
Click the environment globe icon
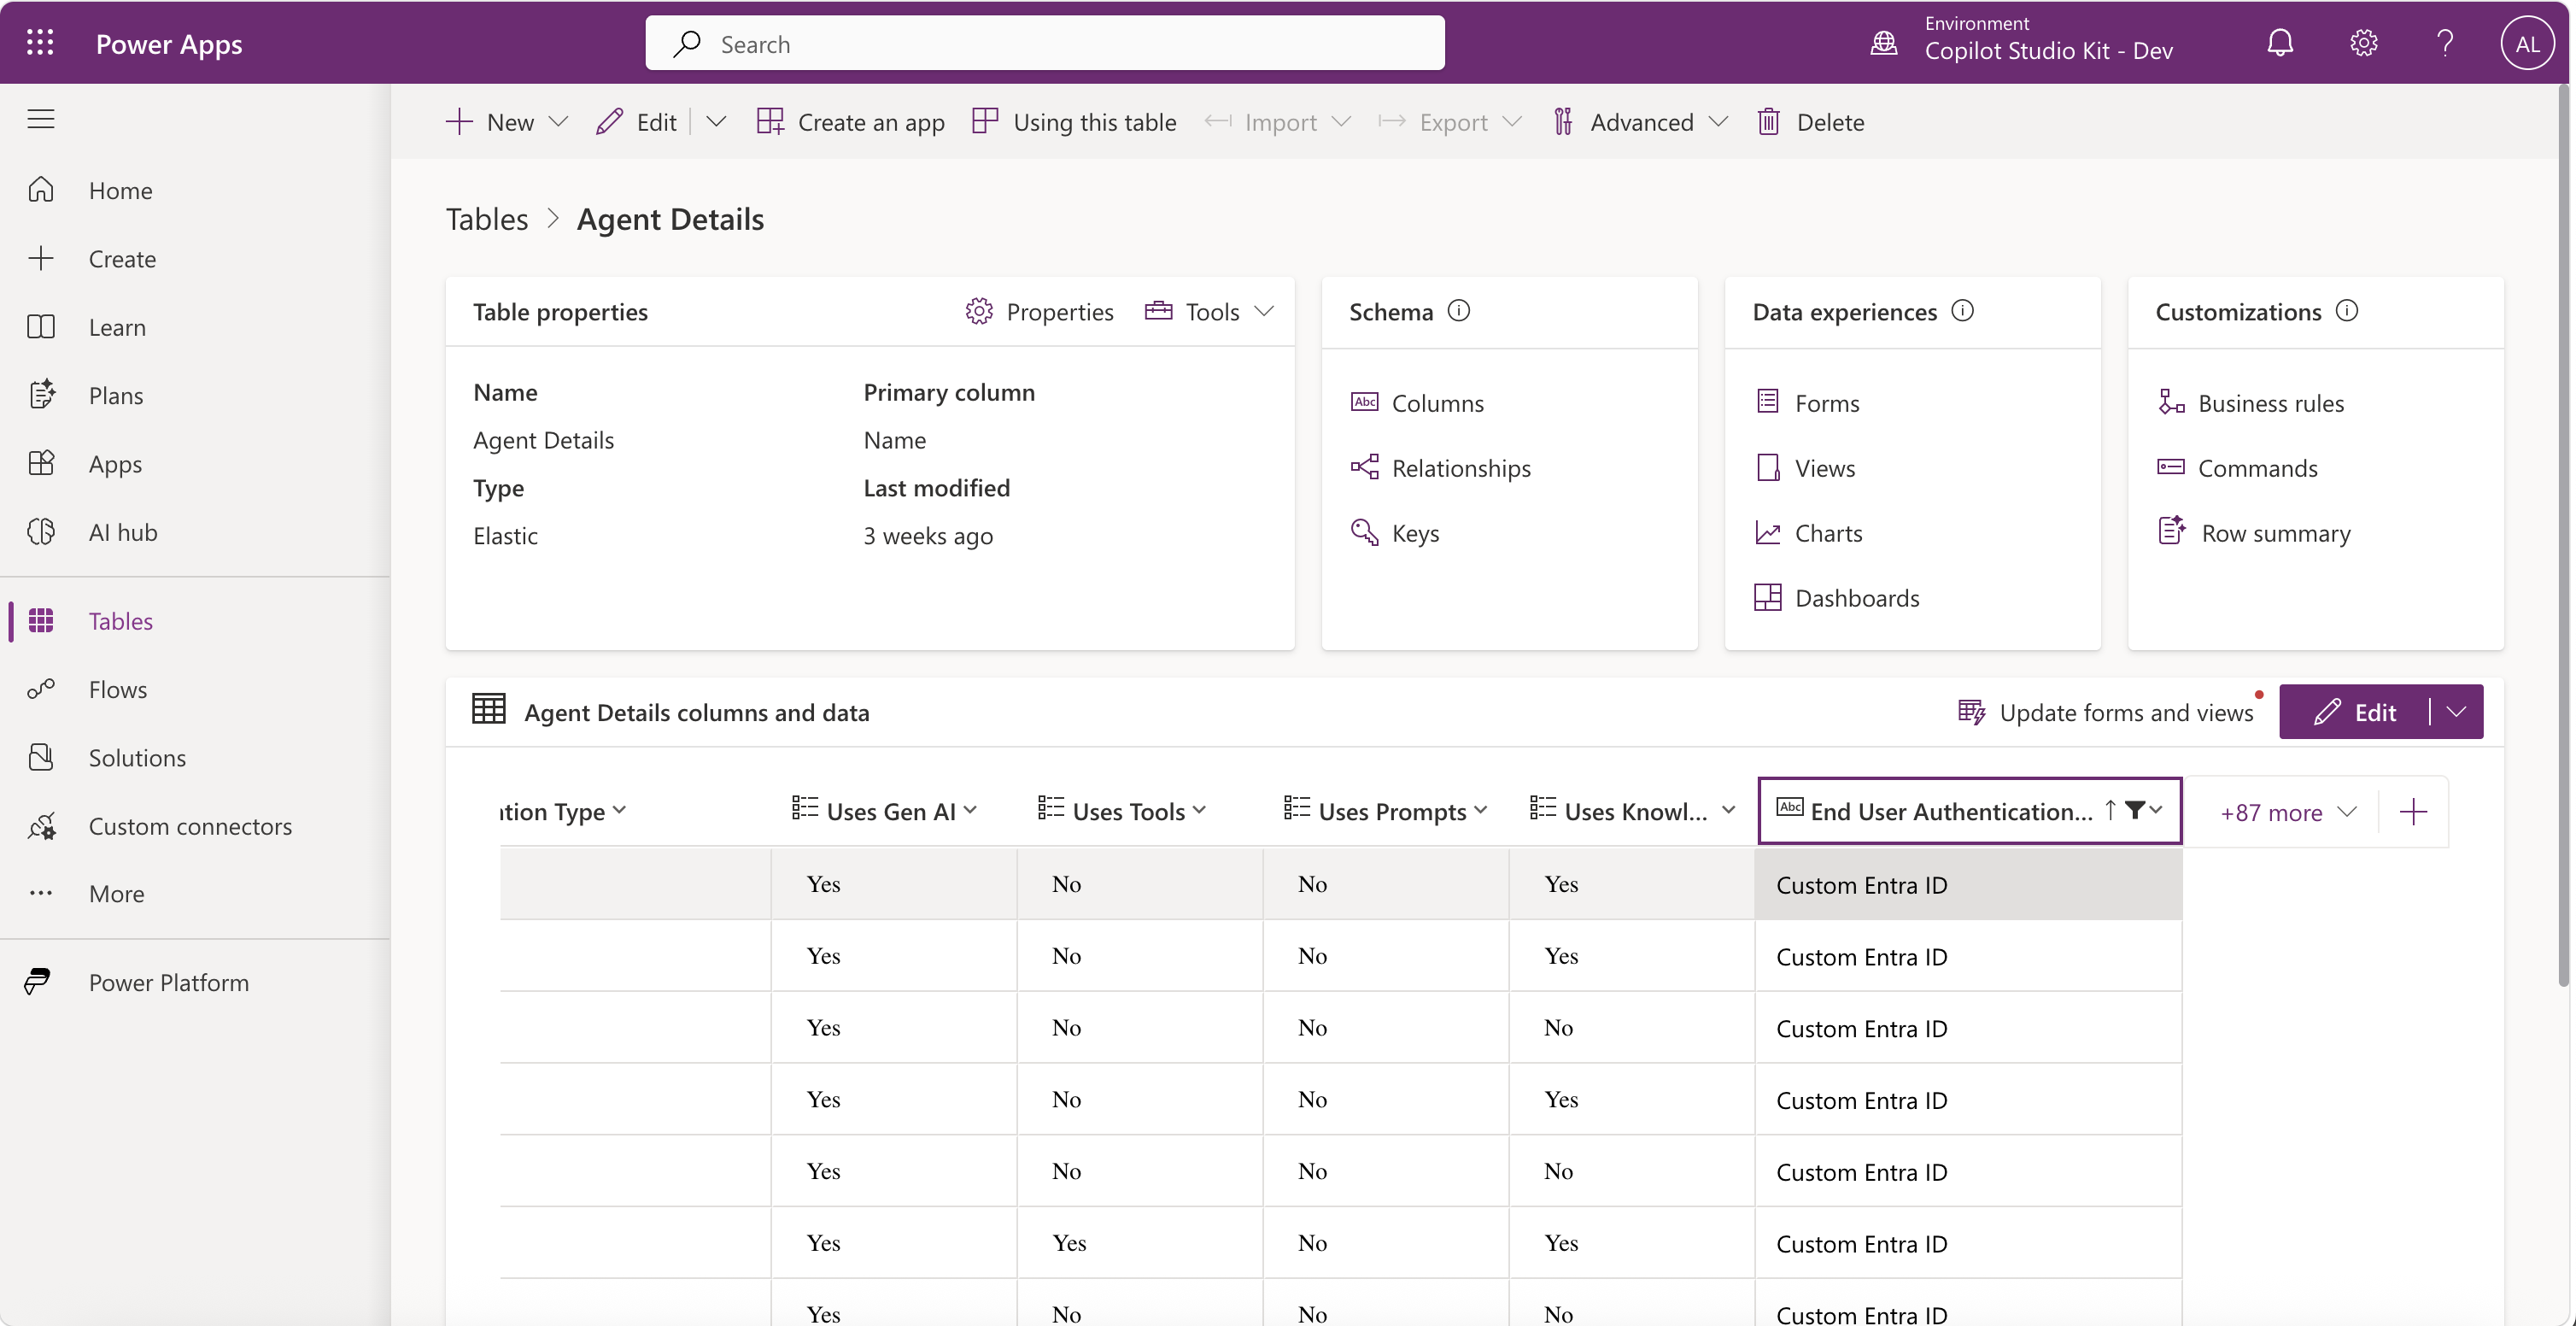click(1884, 43)
